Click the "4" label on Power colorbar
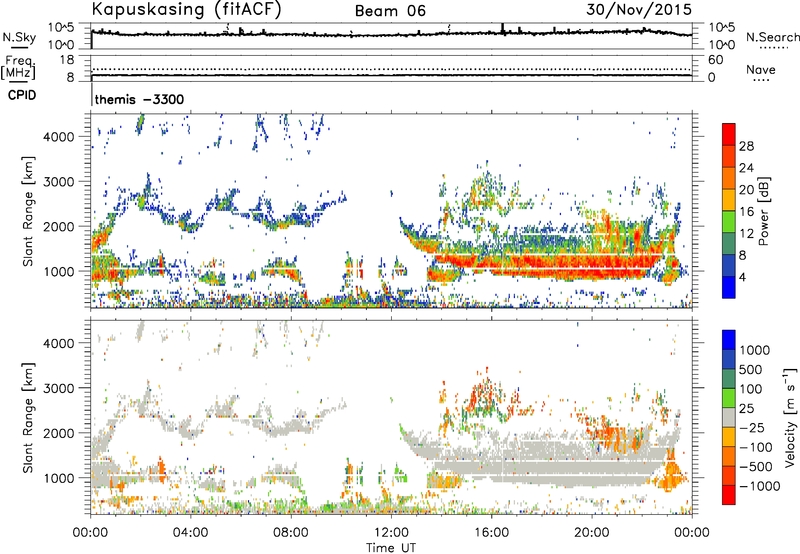800x554 pixels. coord(742,277)
